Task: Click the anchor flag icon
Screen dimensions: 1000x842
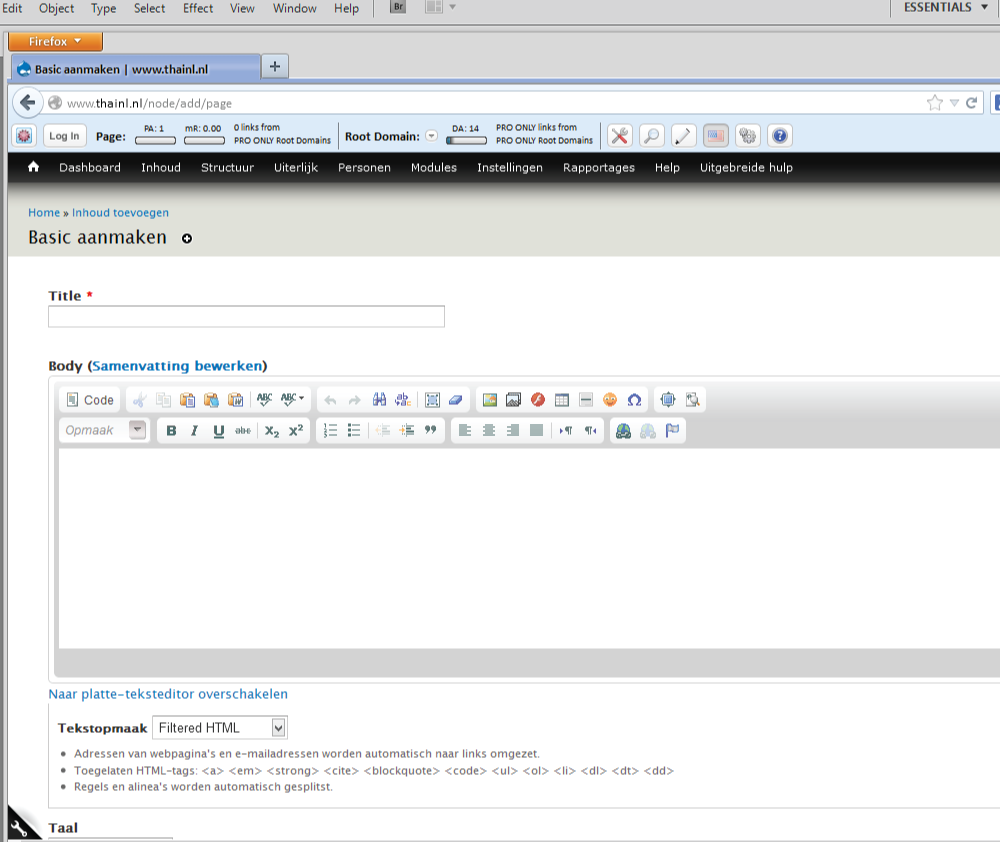Action: 672,431
